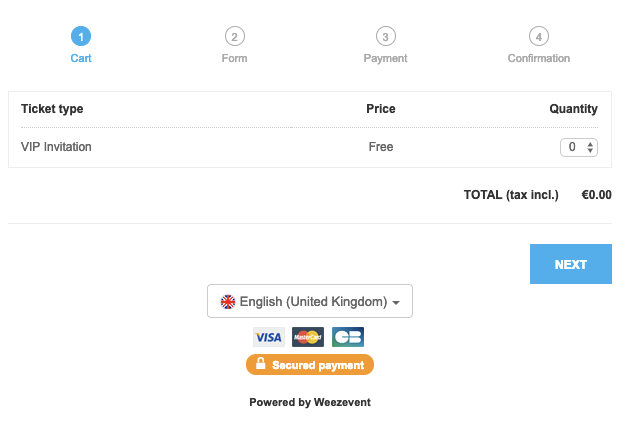Screen dimensions: 625x423
Task: Click the quantity number field showing 0
Action: click(x=579, y=147)
